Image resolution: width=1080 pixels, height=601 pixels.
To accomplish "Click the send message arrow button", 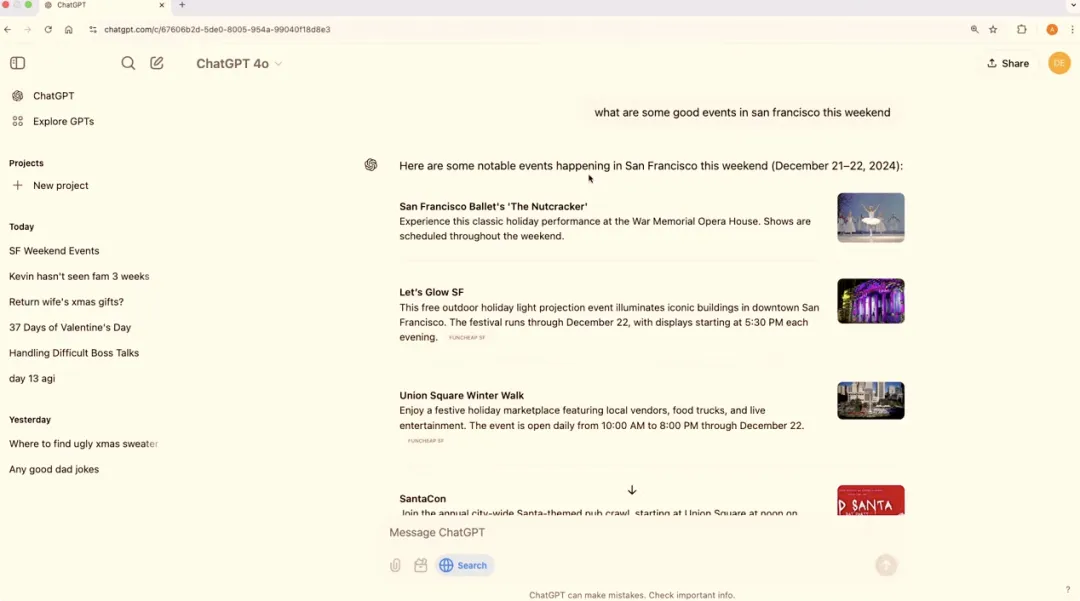I will point(886,565).
